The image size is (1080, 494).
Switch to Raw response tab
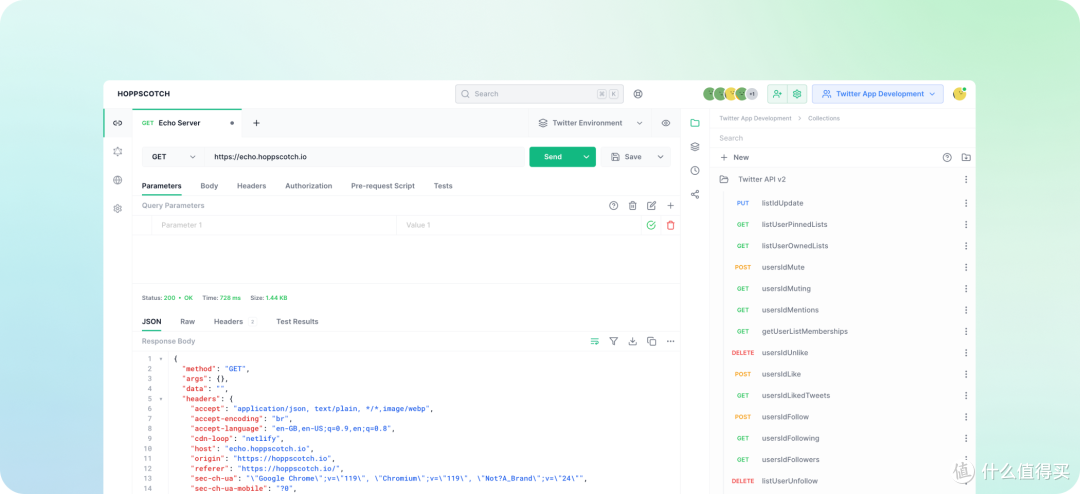187,322
